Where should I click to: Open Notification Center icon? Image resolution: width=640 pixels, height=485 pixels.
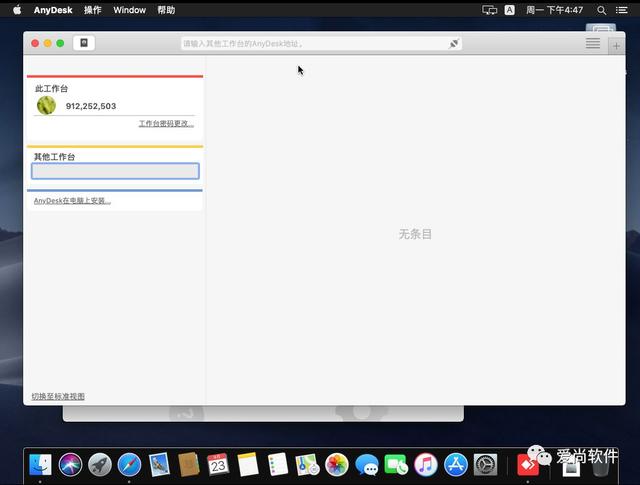[622, 10]
